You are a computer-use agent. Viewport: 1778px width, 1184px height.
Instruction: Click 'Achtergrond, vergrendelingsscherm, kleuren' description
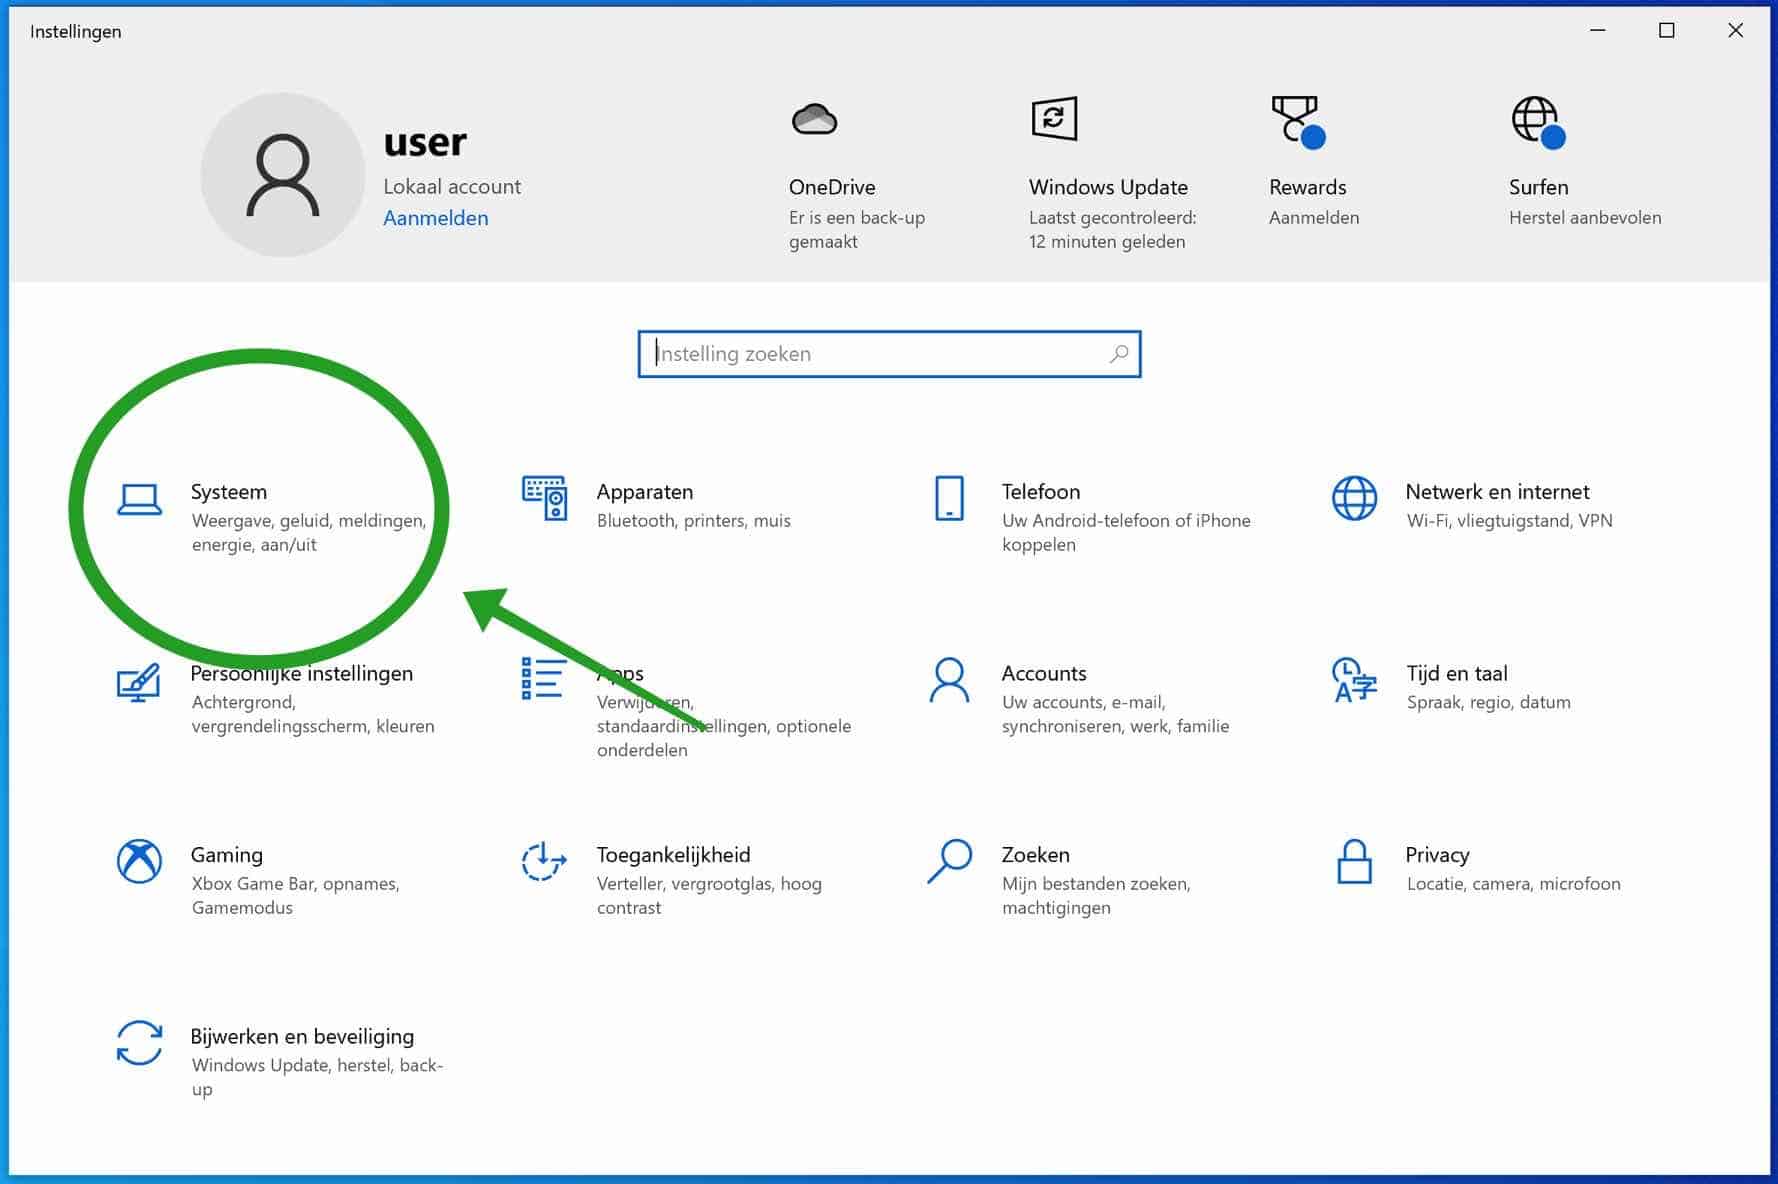click(313, 714)
